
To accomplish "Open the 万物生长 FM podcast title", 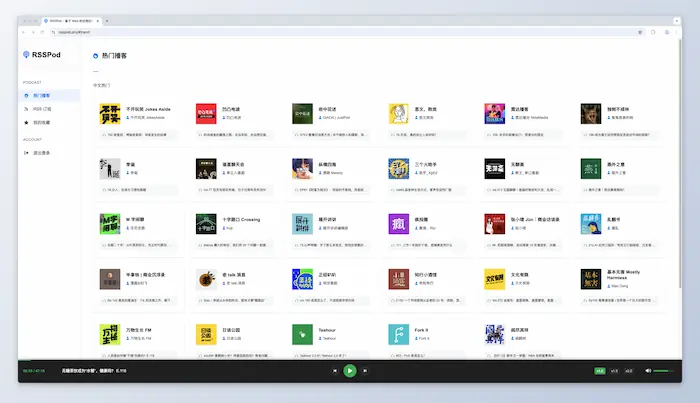I will [x=138, y=330].
